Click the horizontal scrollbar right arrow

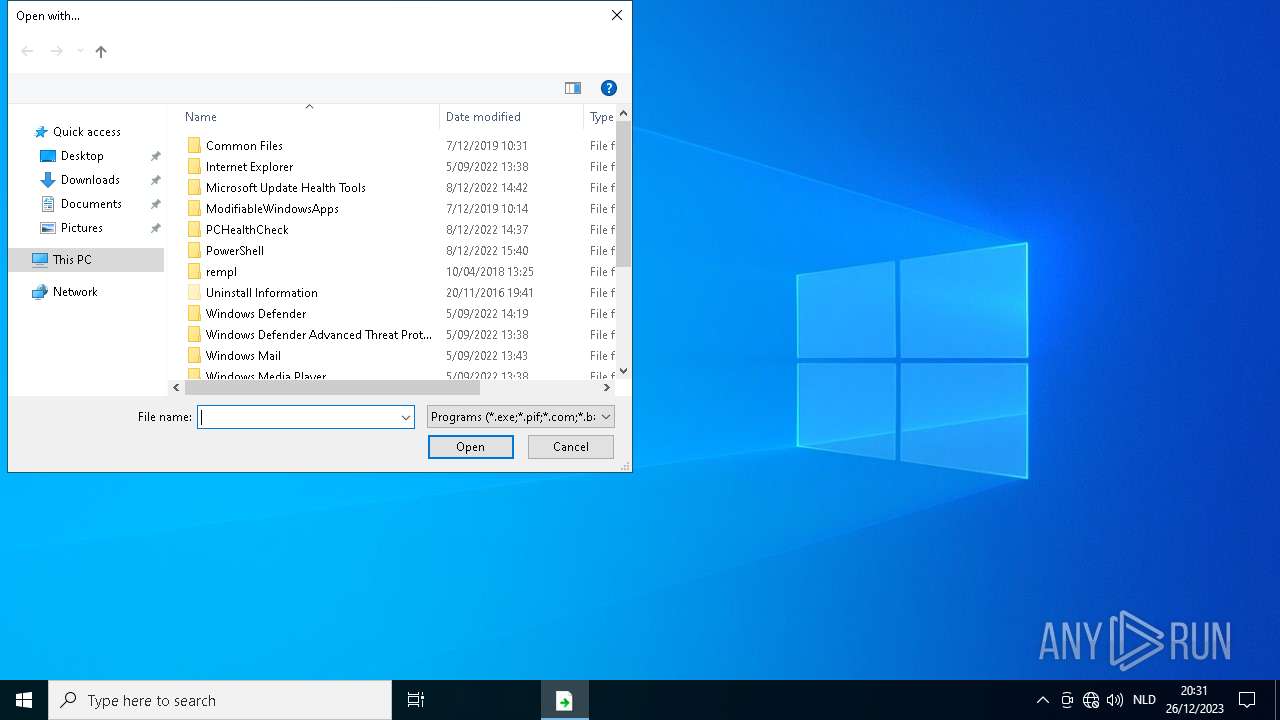pos(606,387)
